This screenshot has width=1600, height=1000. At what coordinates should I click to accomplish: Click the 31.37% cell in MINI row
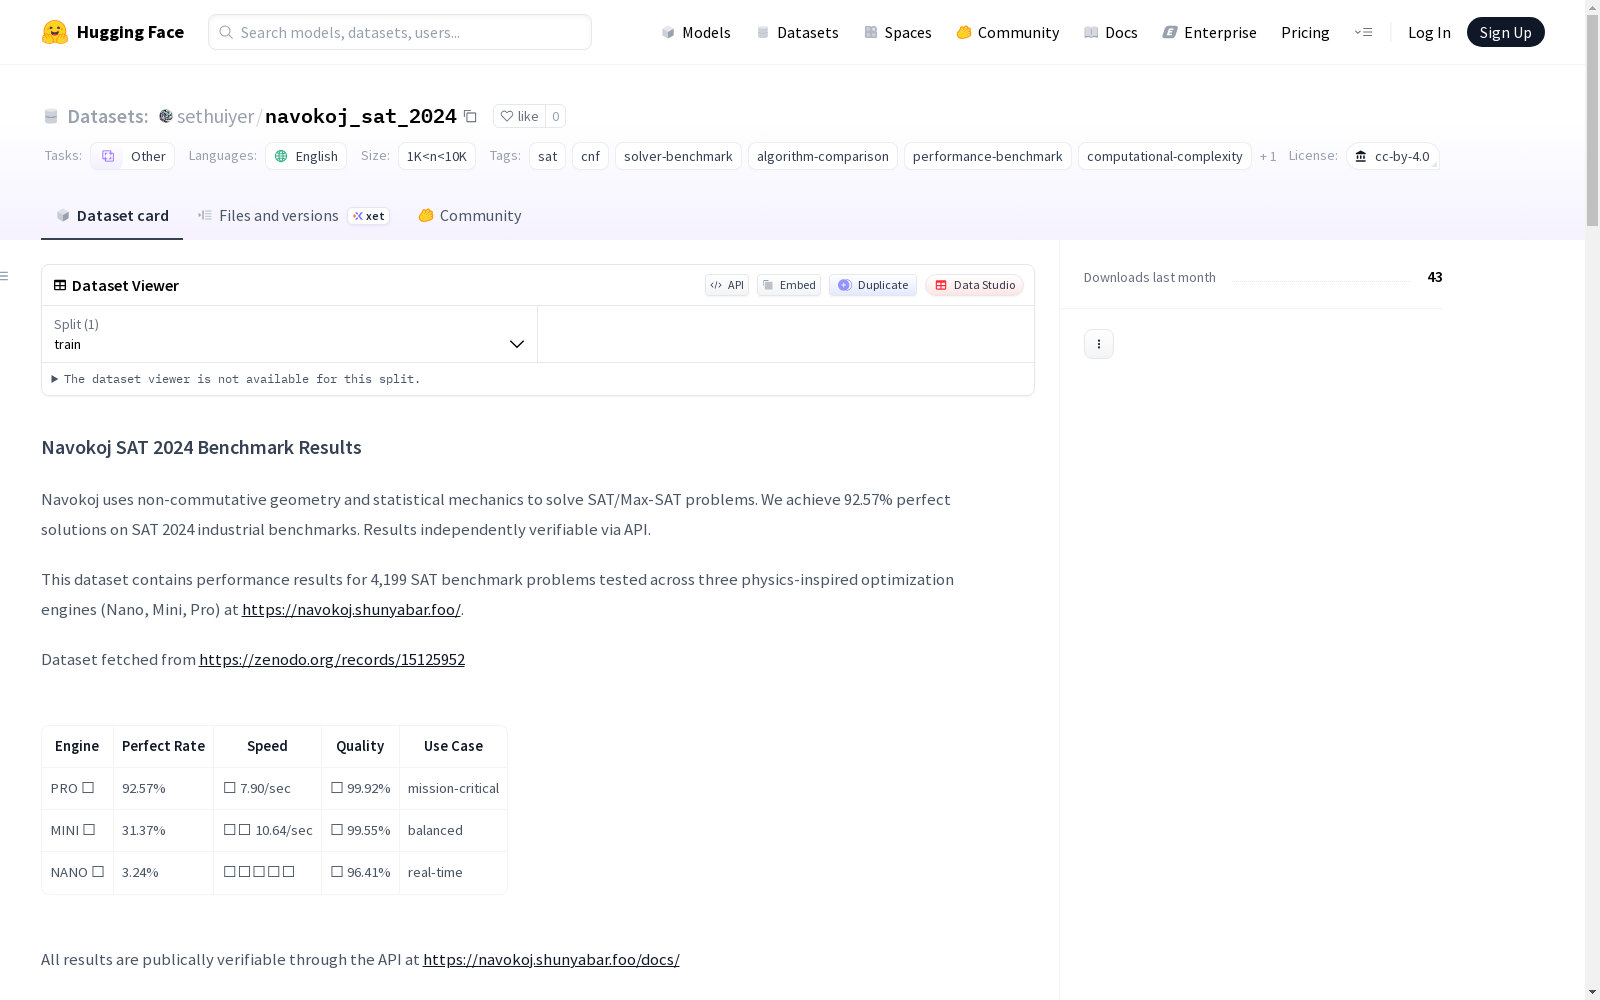tap(163, 830)
